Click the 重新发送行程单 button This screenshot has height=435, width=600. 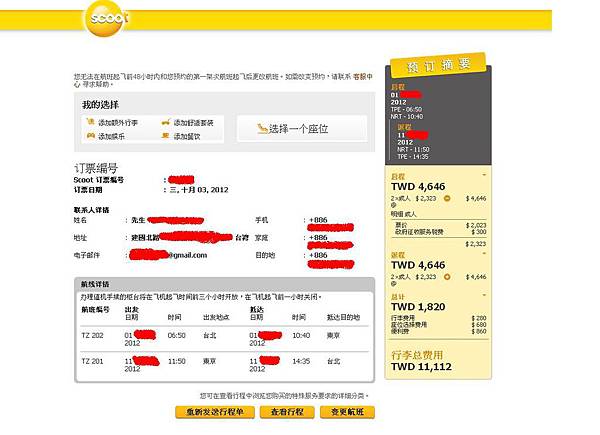click(x=215, y=412)
